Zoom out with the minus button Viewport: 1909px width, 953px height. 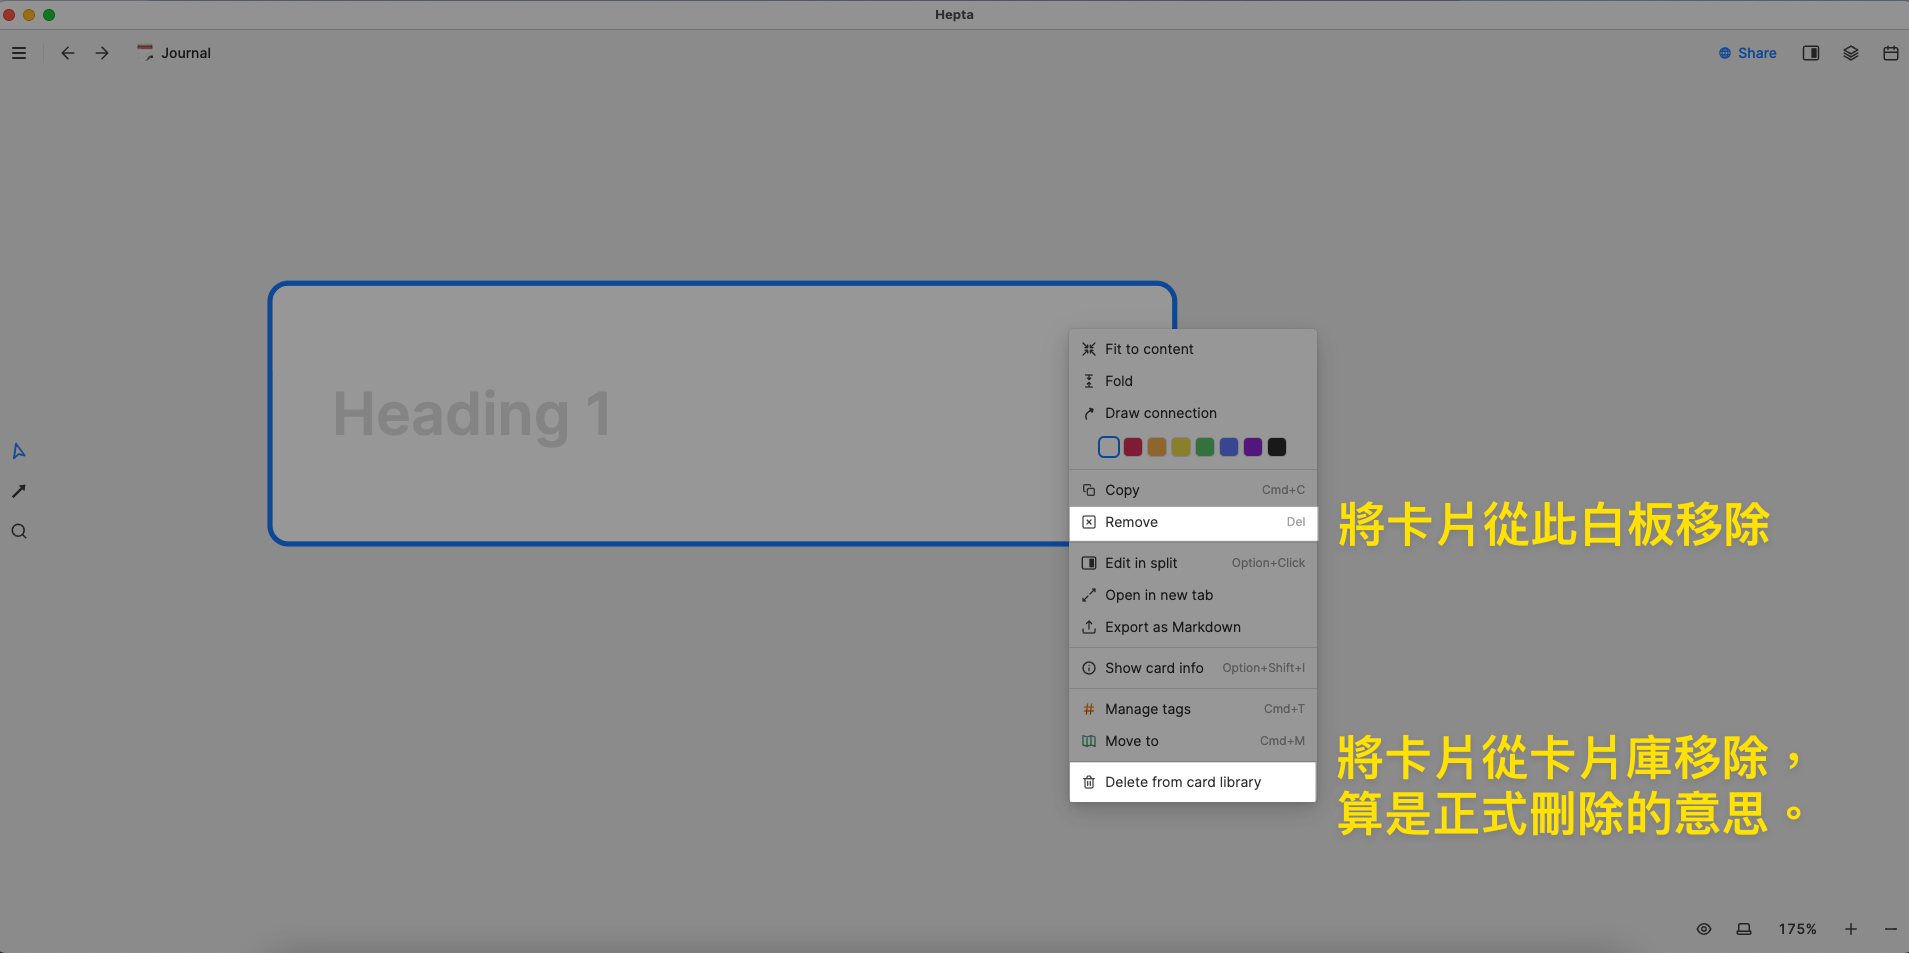[1890, 929]
